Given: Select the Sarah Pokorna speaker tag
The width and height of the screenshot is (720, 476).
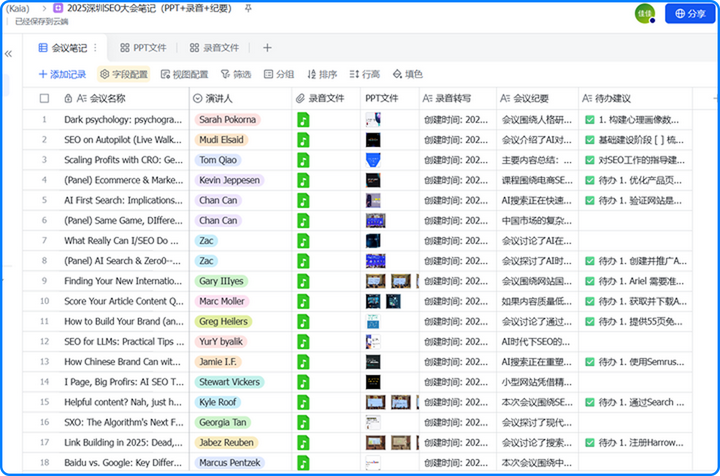Looking at the screenshot, I should (x=227, y=120).
